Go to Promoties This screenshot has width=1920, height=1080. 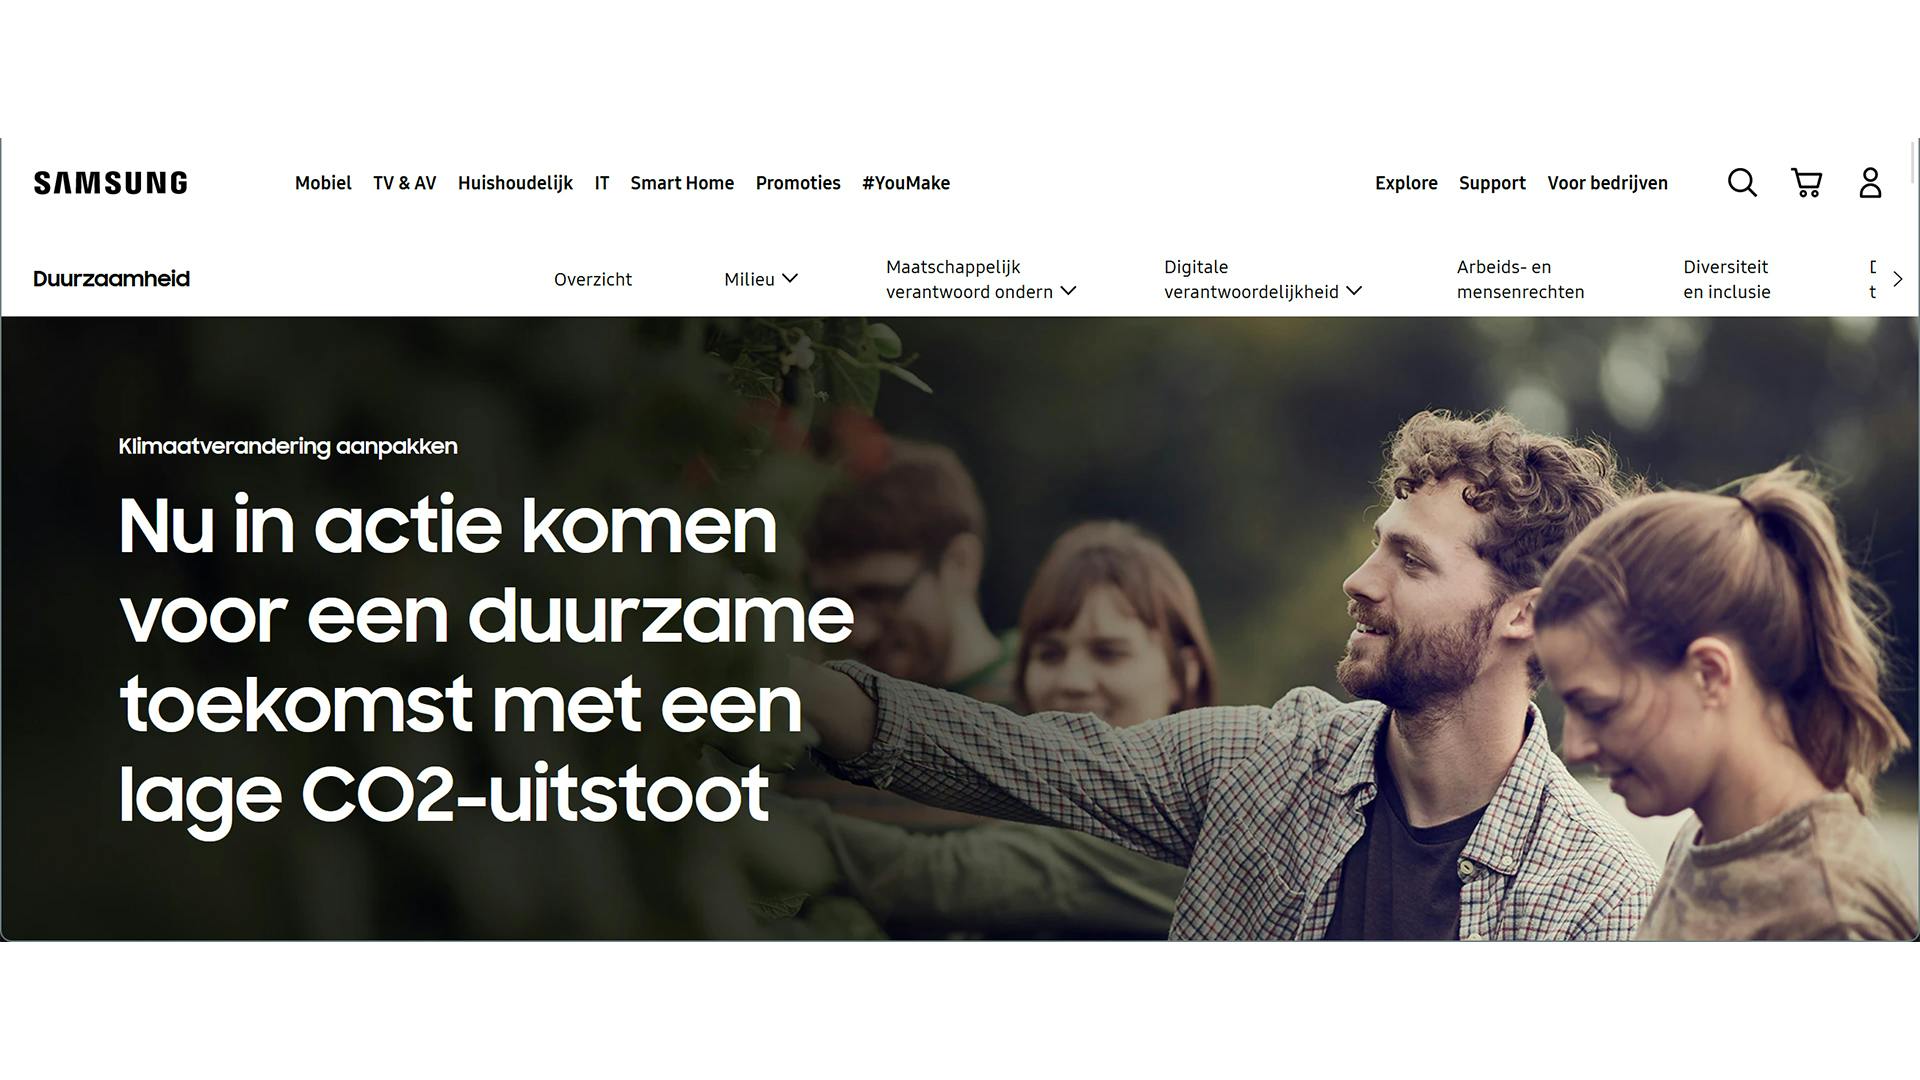[798, 183]
